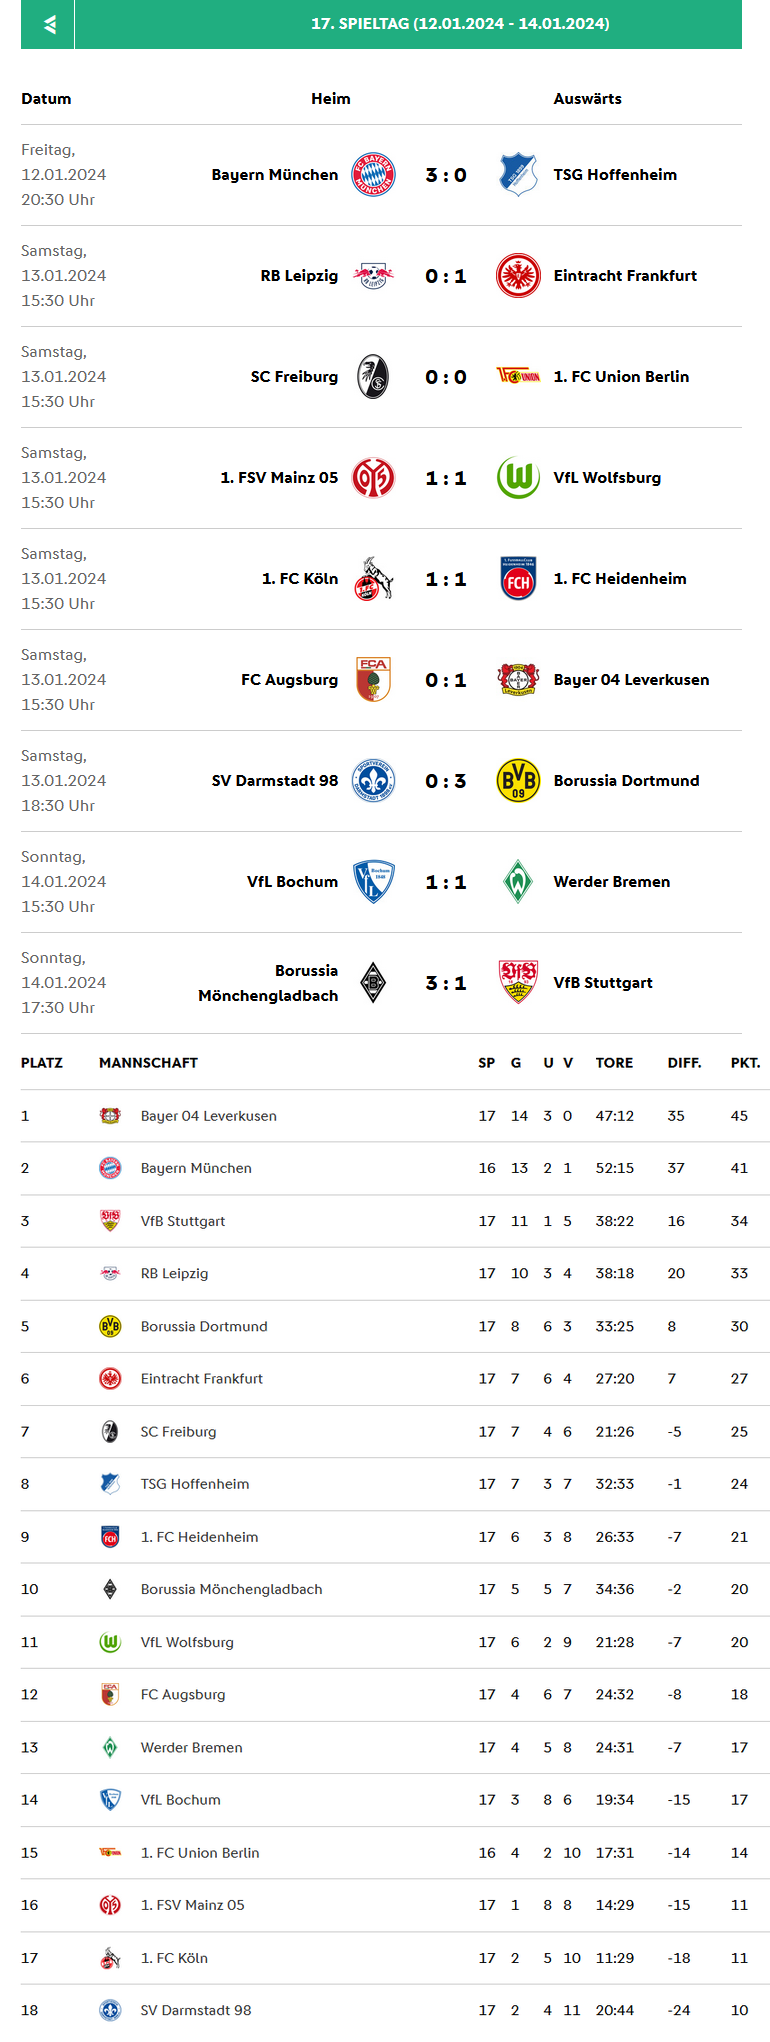Click the Borussia Dortmund logo in fixtures

518,781
